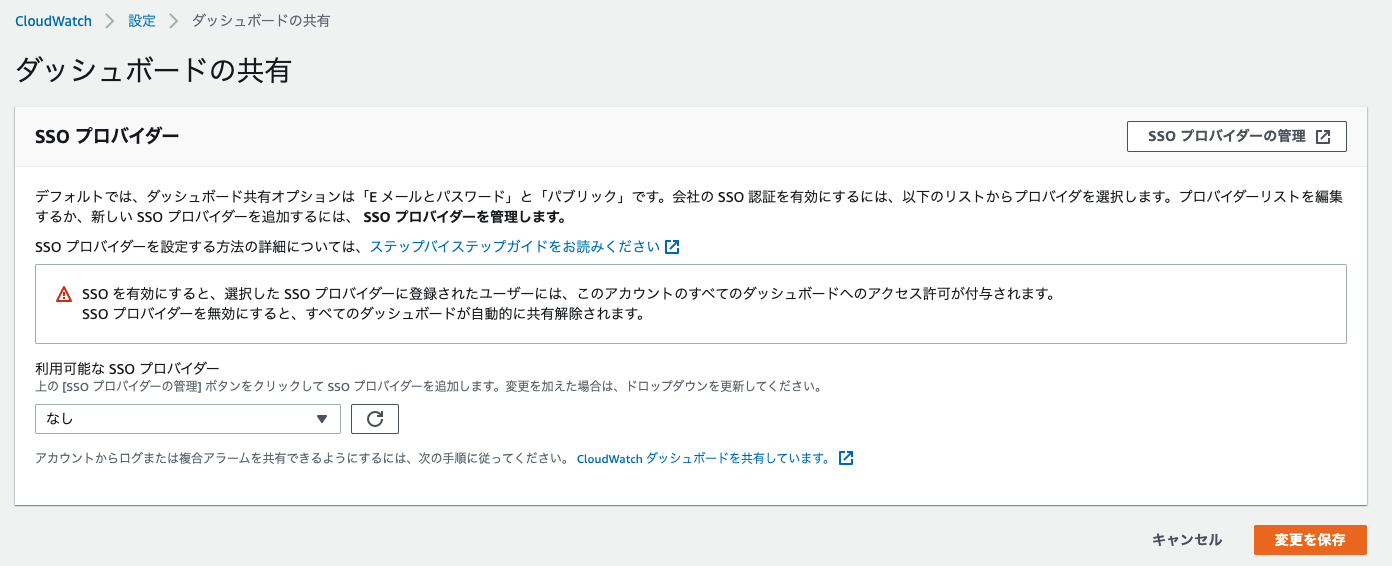
Task: Save changes with 変更を保存
Action: (1310, 540)
